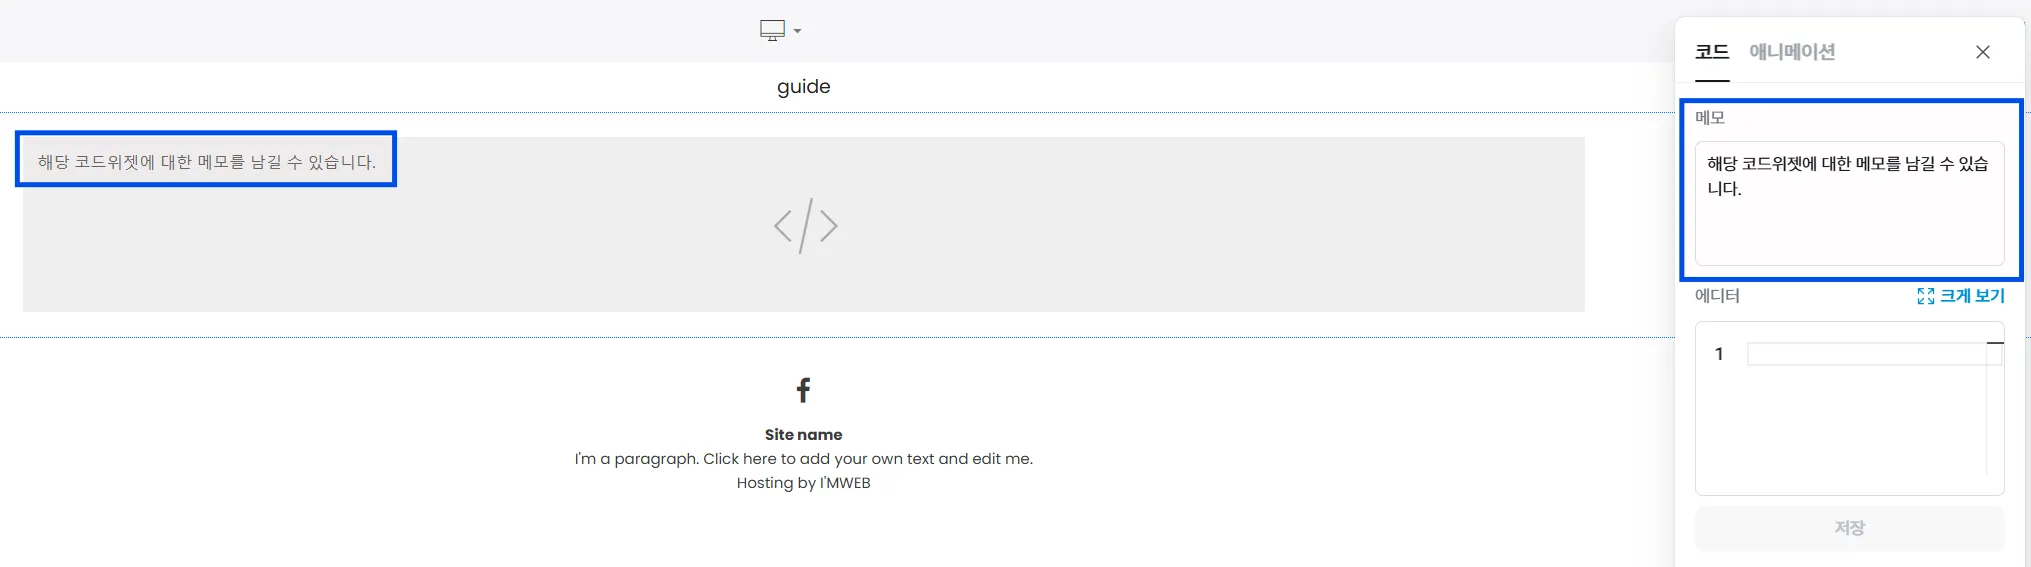Click the footer paragraph placeholder text

[803, 459]
